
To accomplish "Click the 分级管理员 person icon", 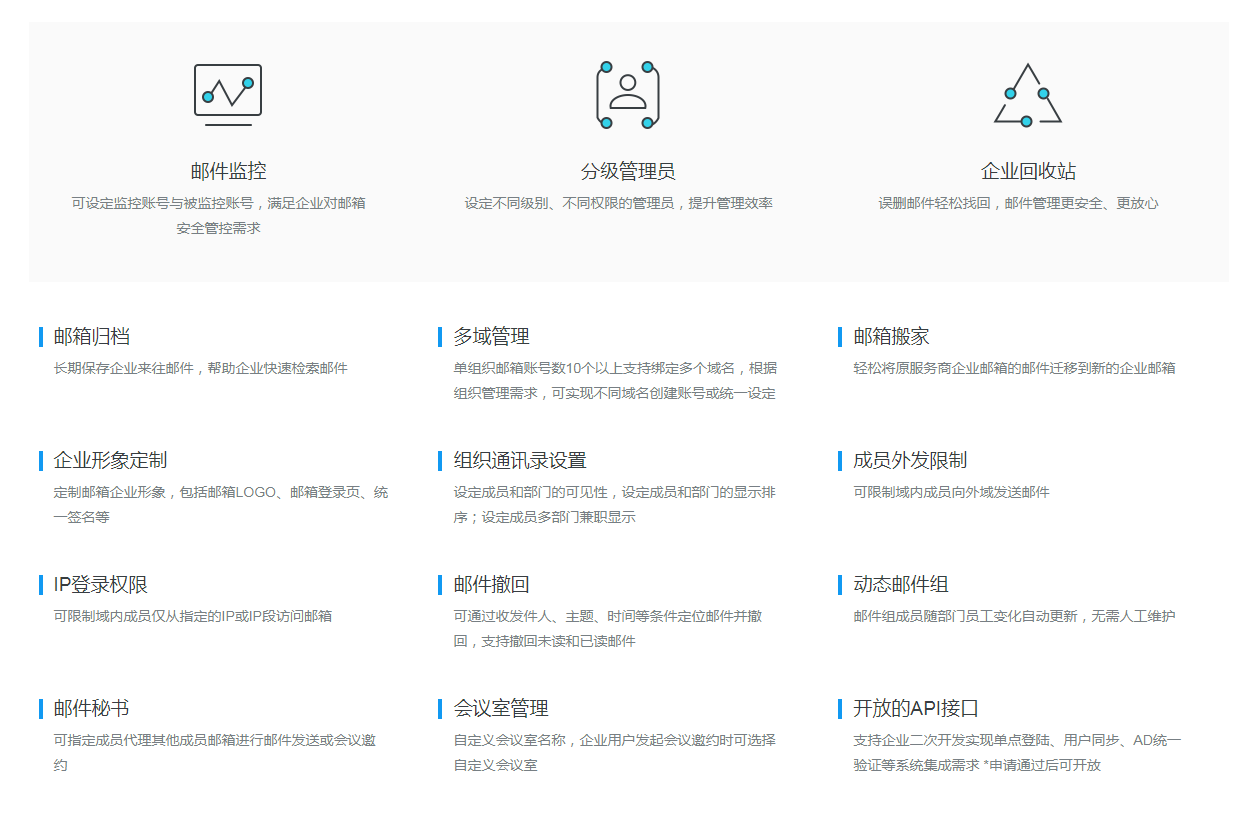I will [x=628, y=95].
